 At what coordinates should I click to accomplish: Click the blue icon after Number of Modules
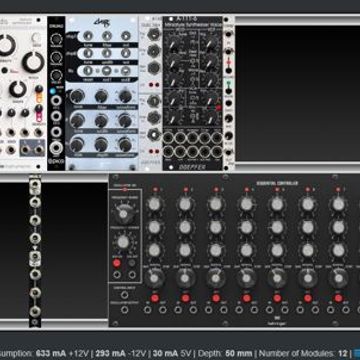357,353
